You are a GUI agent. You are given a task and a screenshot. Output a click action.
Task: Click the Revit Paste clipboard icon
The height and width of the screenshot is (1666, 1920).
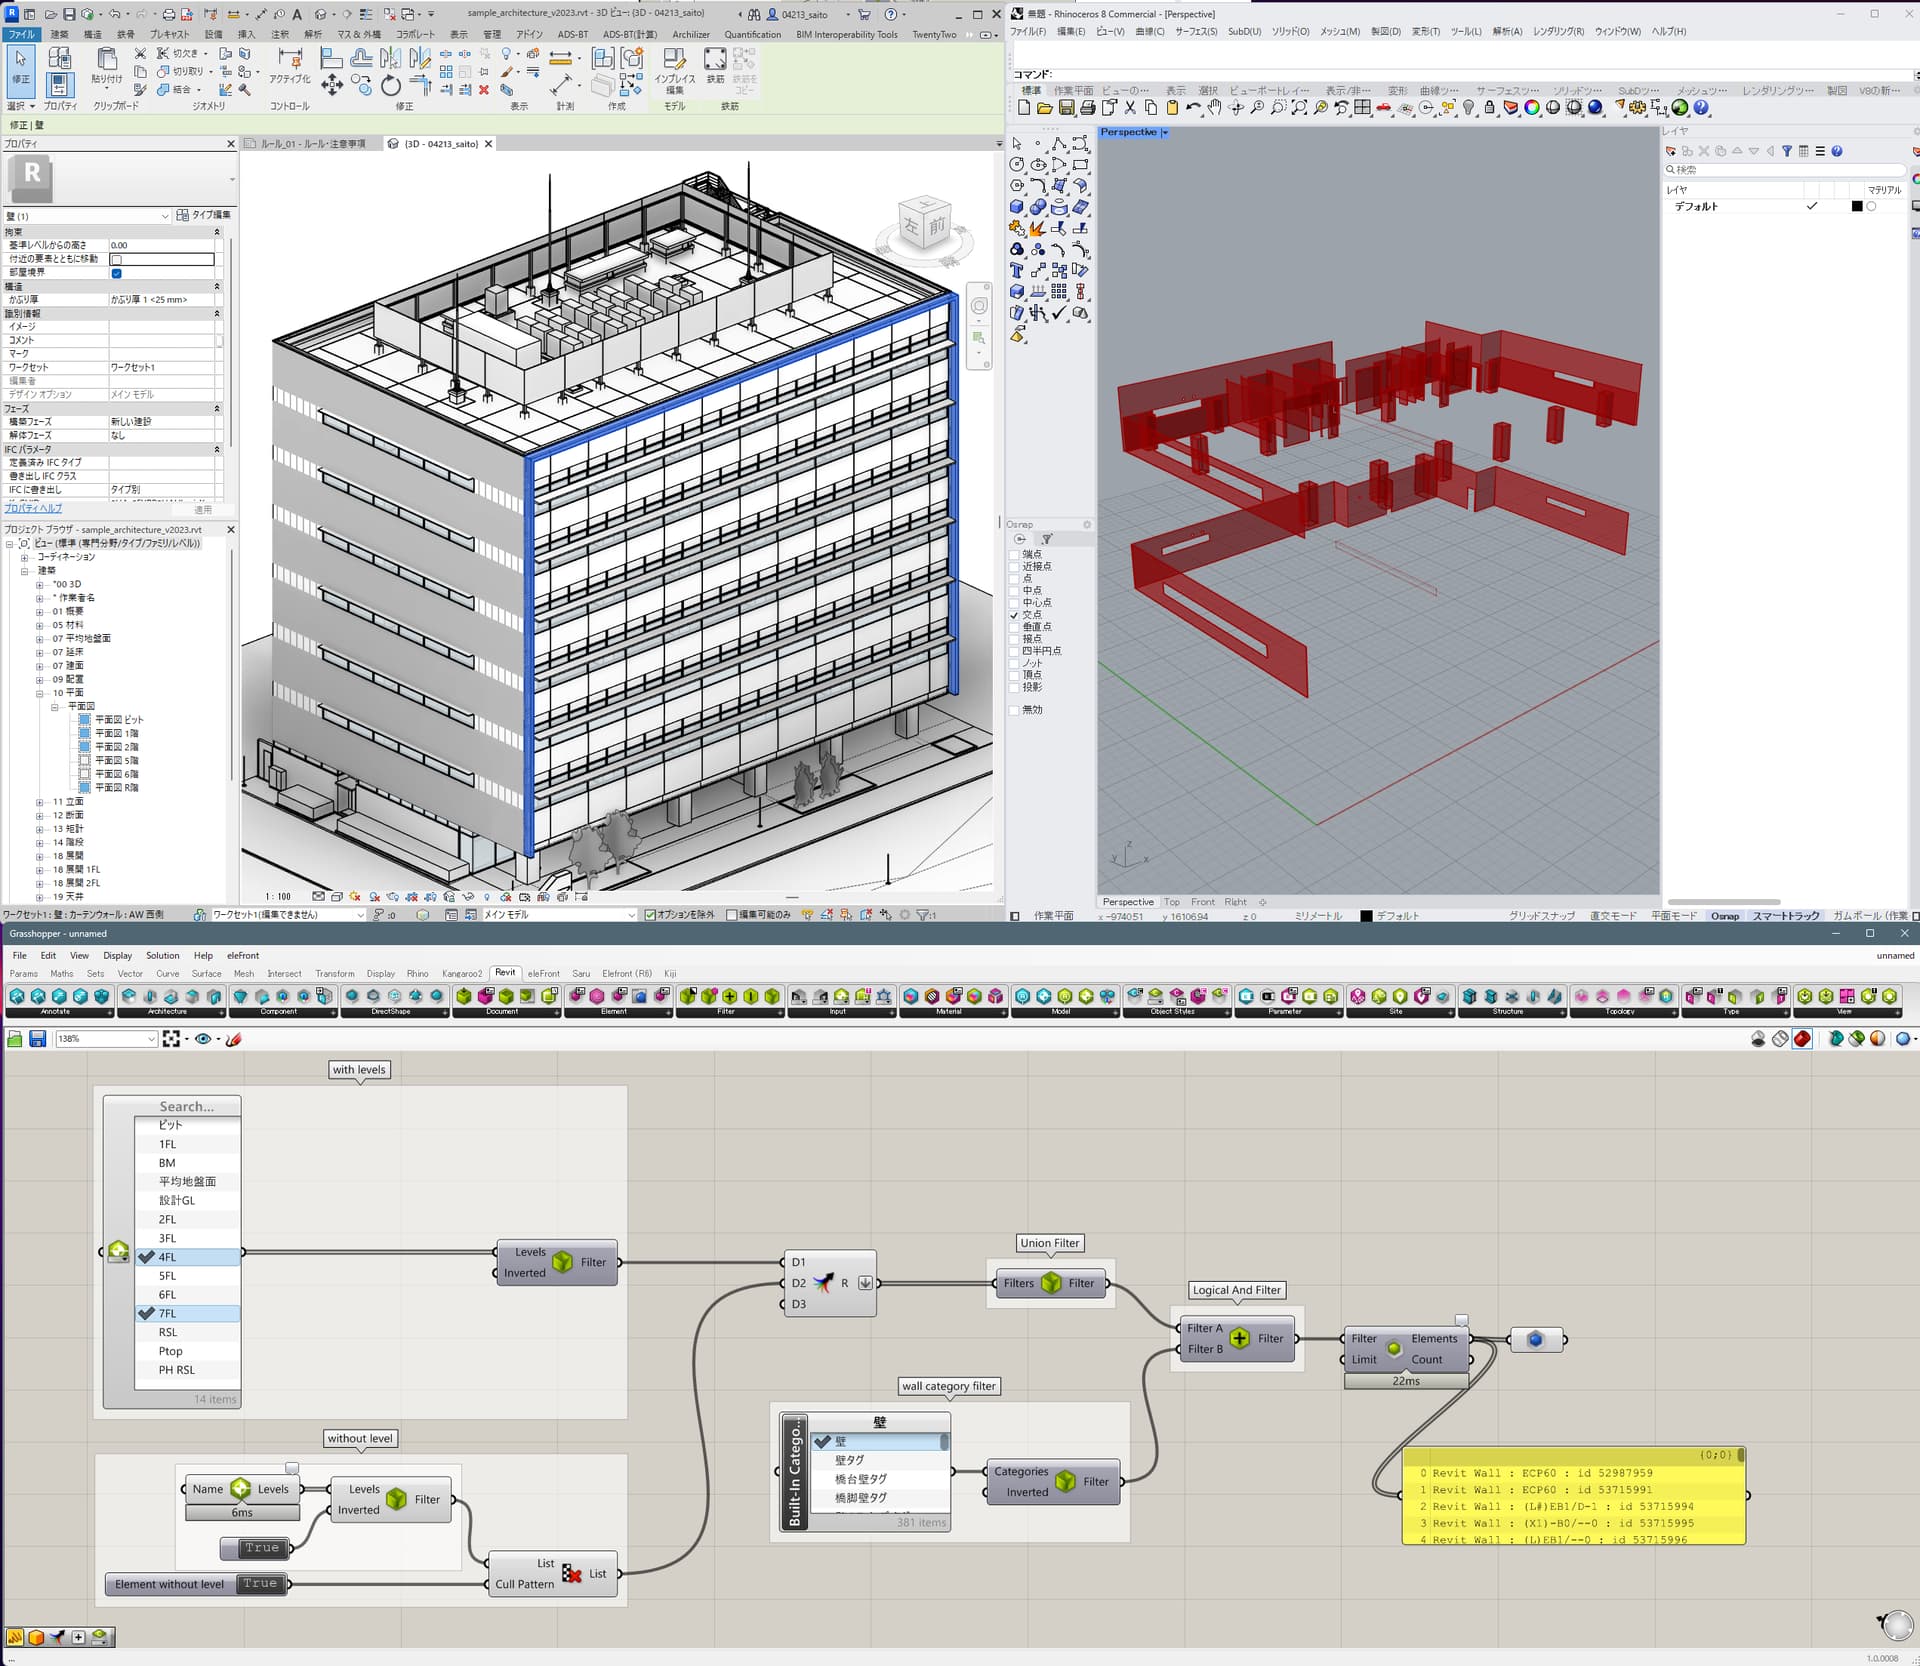106,60
